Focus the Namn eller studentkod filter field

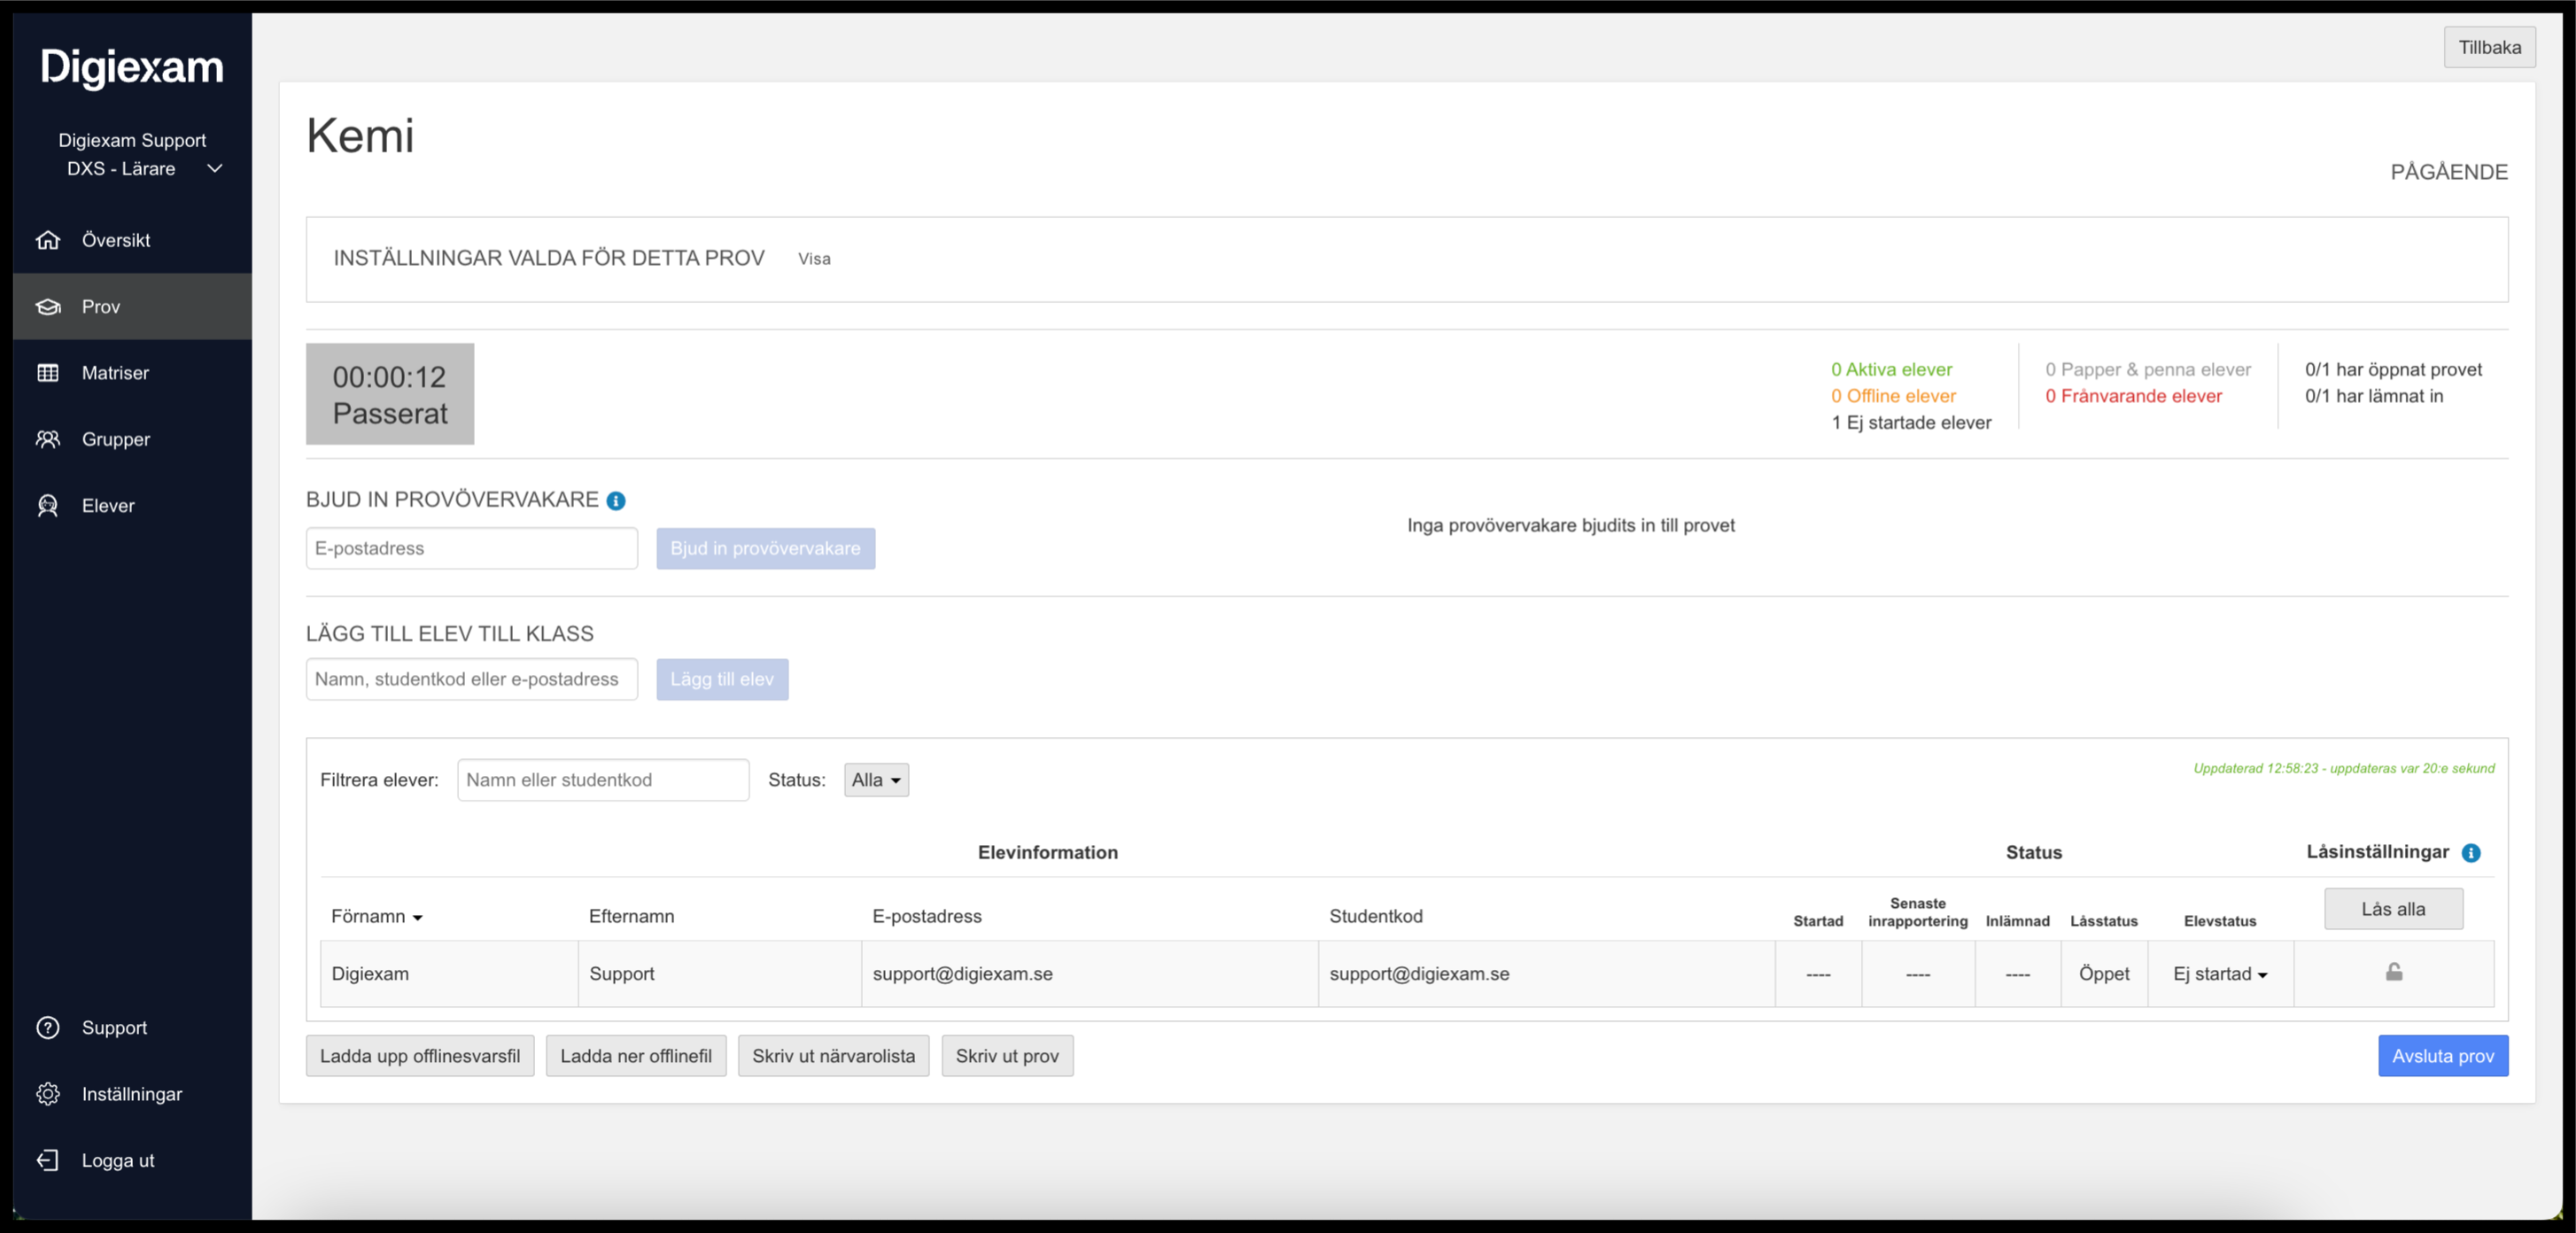click(x=603, y=780)
